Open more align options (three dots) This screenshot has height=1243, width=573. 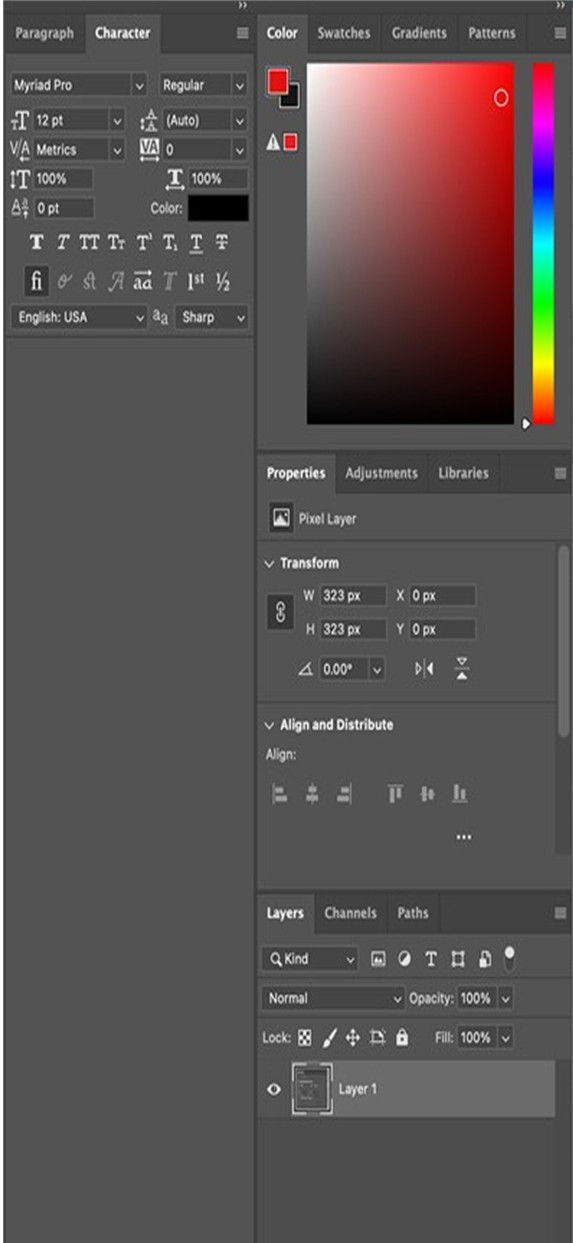tap(463, 837)
